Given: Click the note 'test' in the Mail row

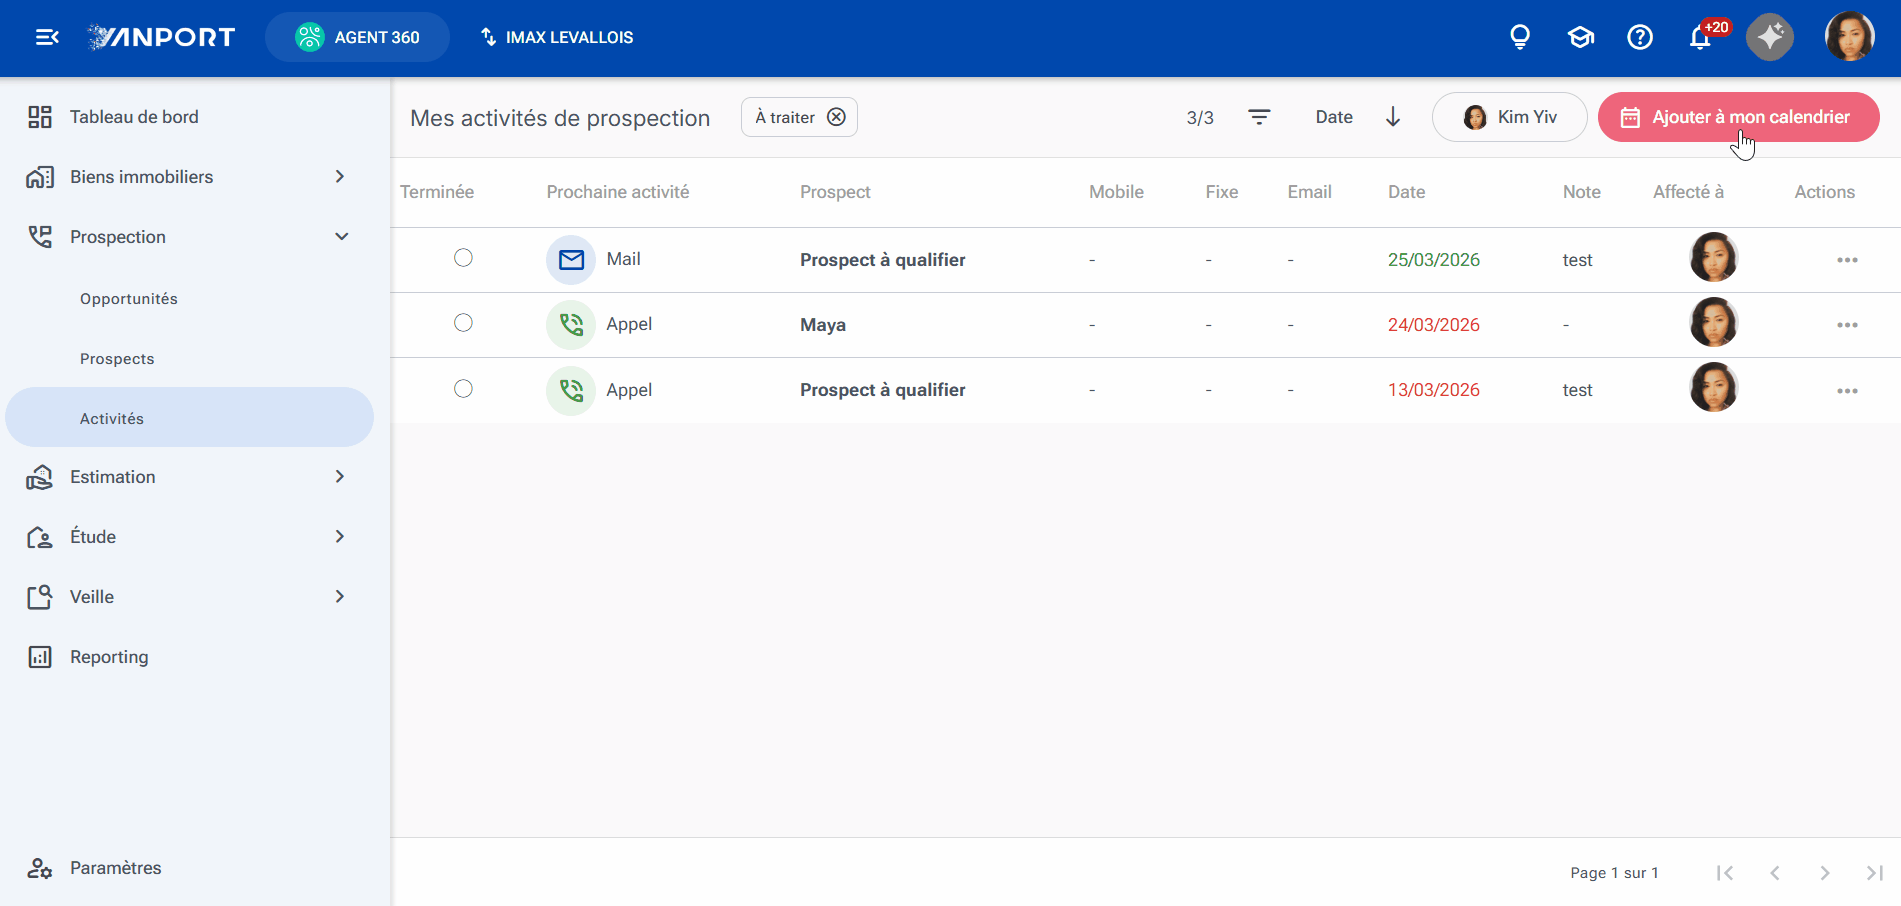Looking at the screenshot, I should click(x=1577, y=260).
